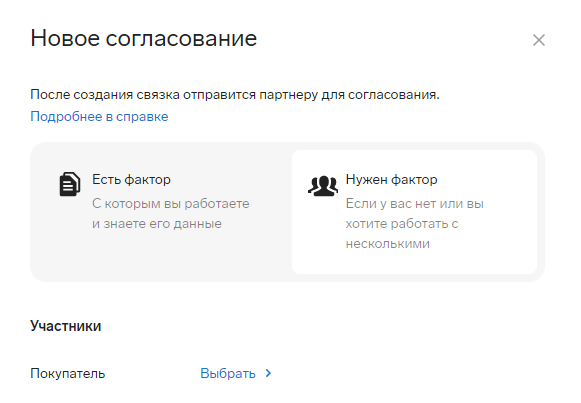
Task: Click the Если у вас нет или вы description
Action: click(x=415, y=204)
